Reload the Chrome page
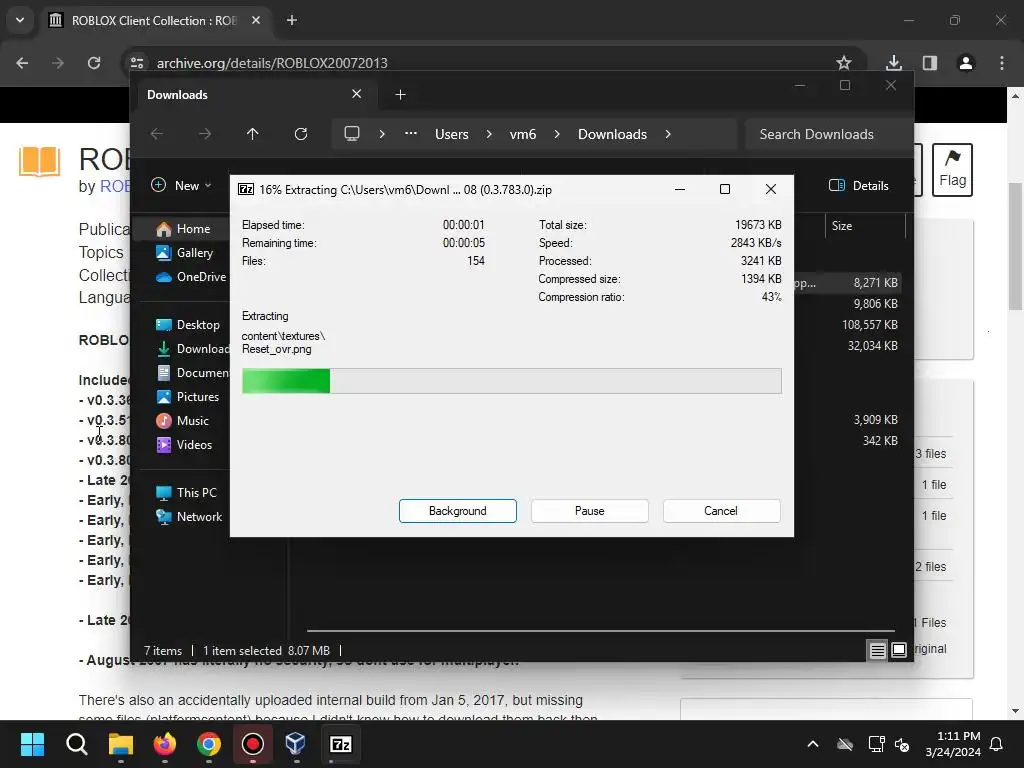Viewport: 1024px width, 768px height. coord(94,63)
